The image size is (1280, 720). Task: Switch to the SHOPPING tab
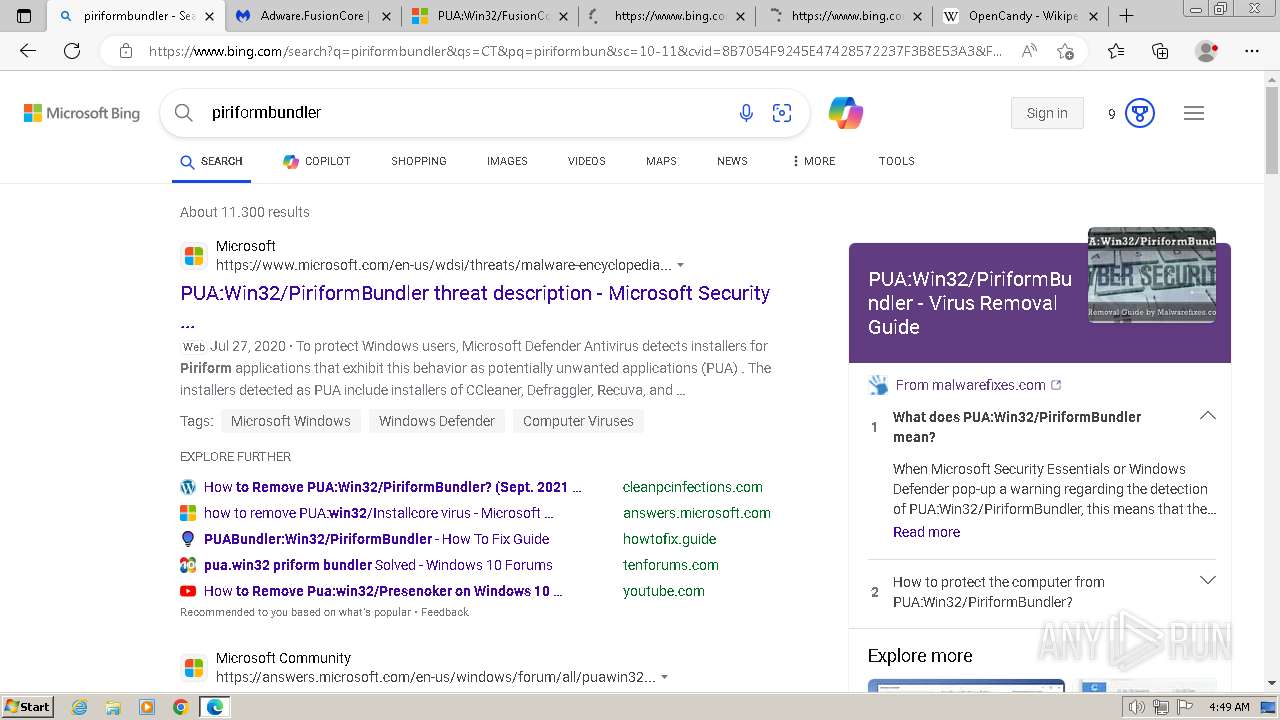click(419, 161)
